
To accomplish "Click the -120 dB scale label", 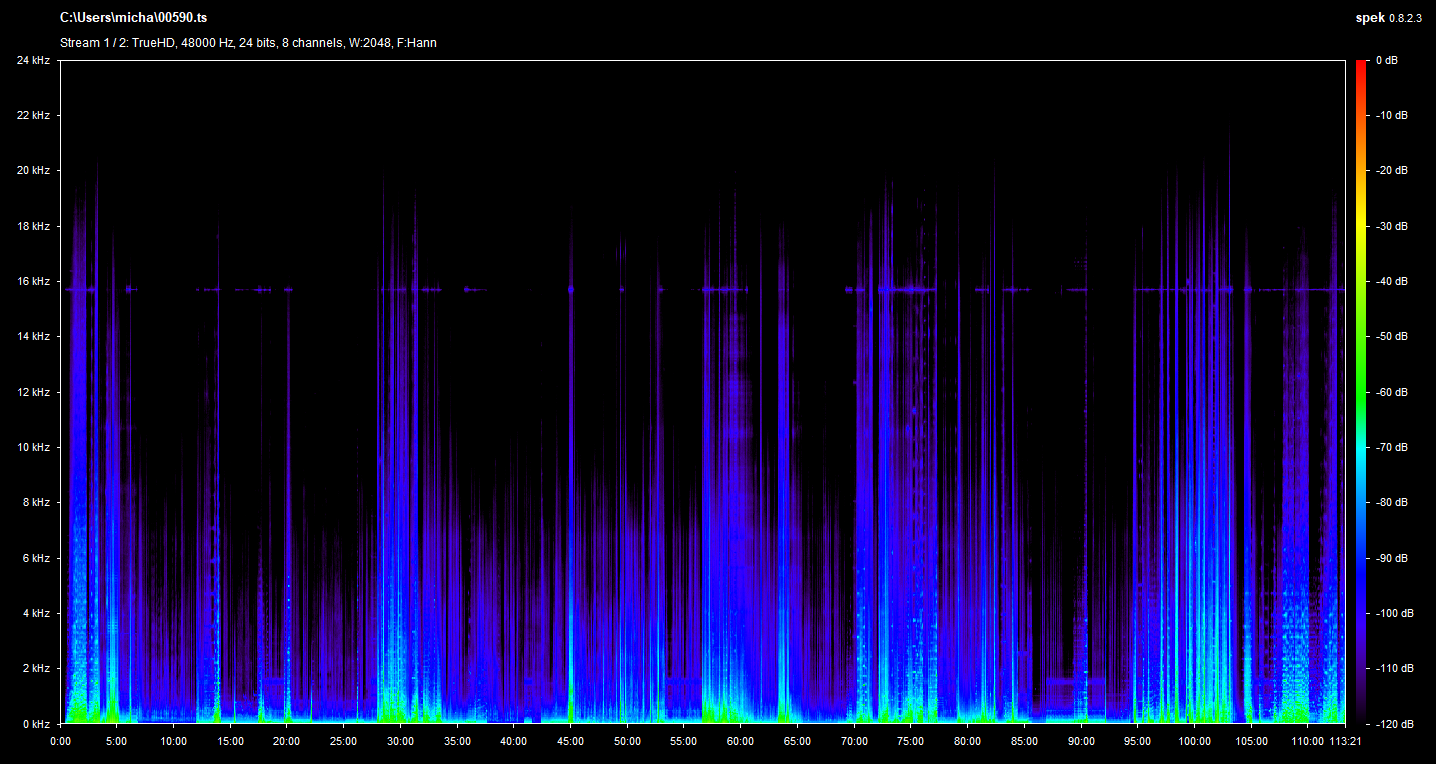I will coord(1394,723).
